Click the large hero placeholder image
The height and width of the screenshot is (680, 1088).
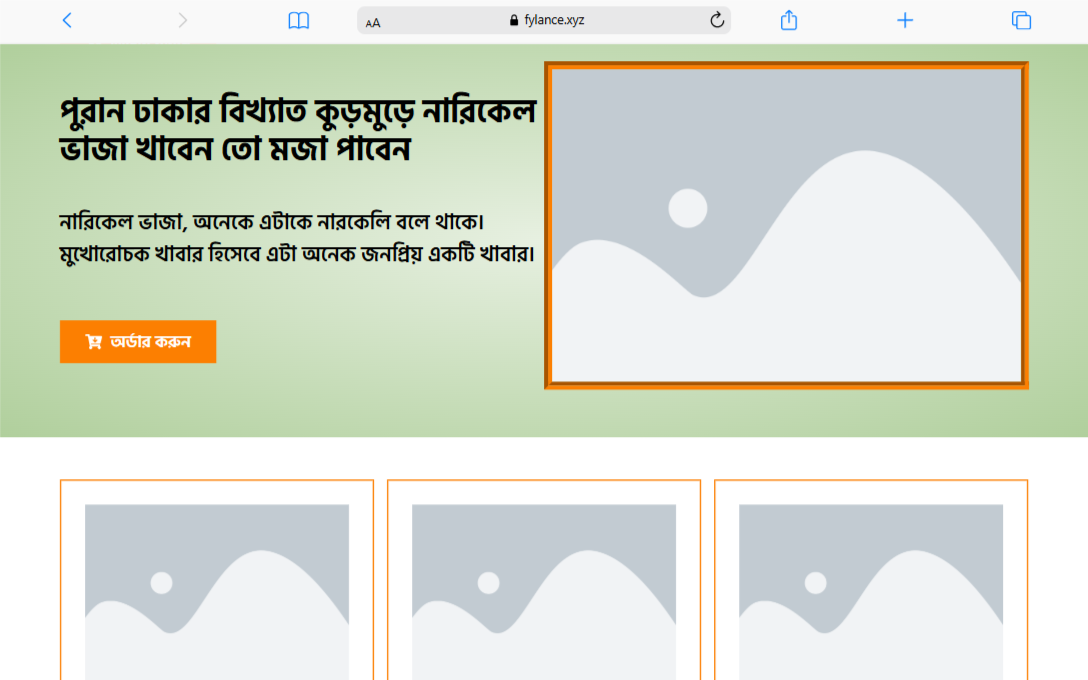[x=786, y=225]
